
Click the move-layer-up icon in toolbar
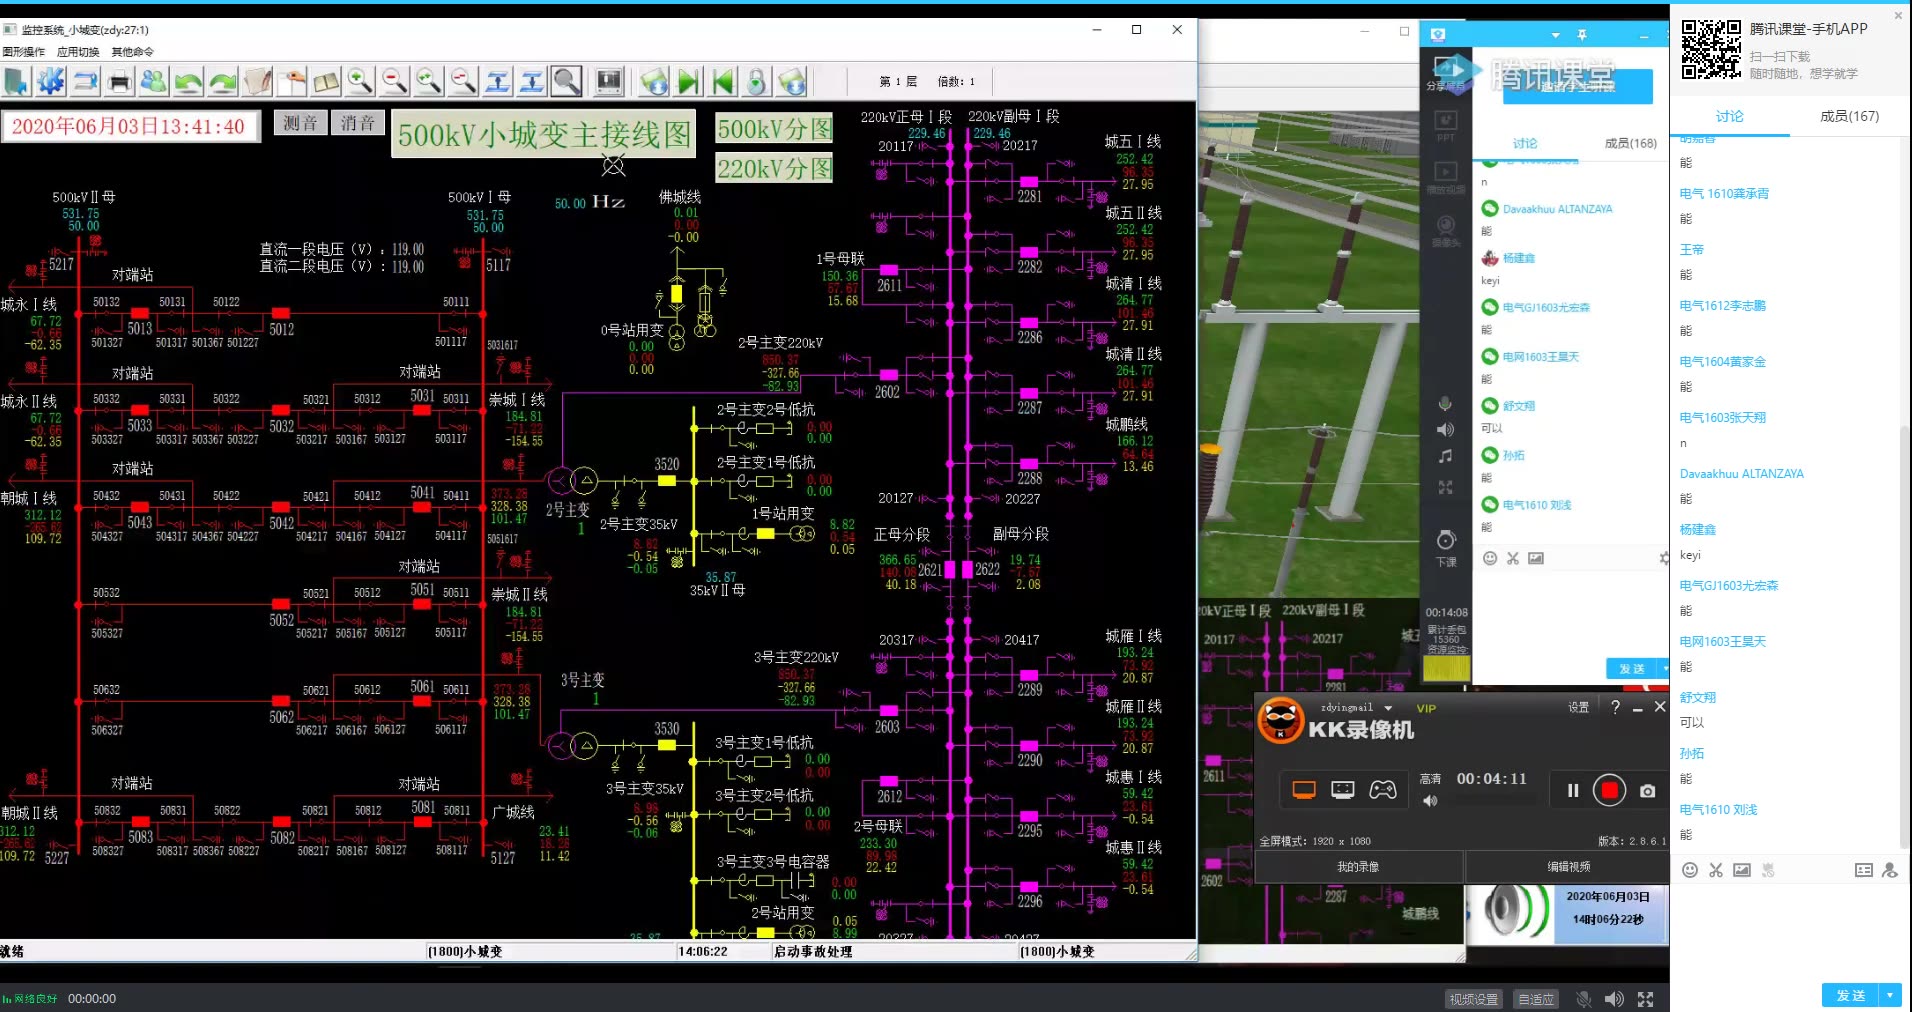pyautogui.click(x=497, y=82)
